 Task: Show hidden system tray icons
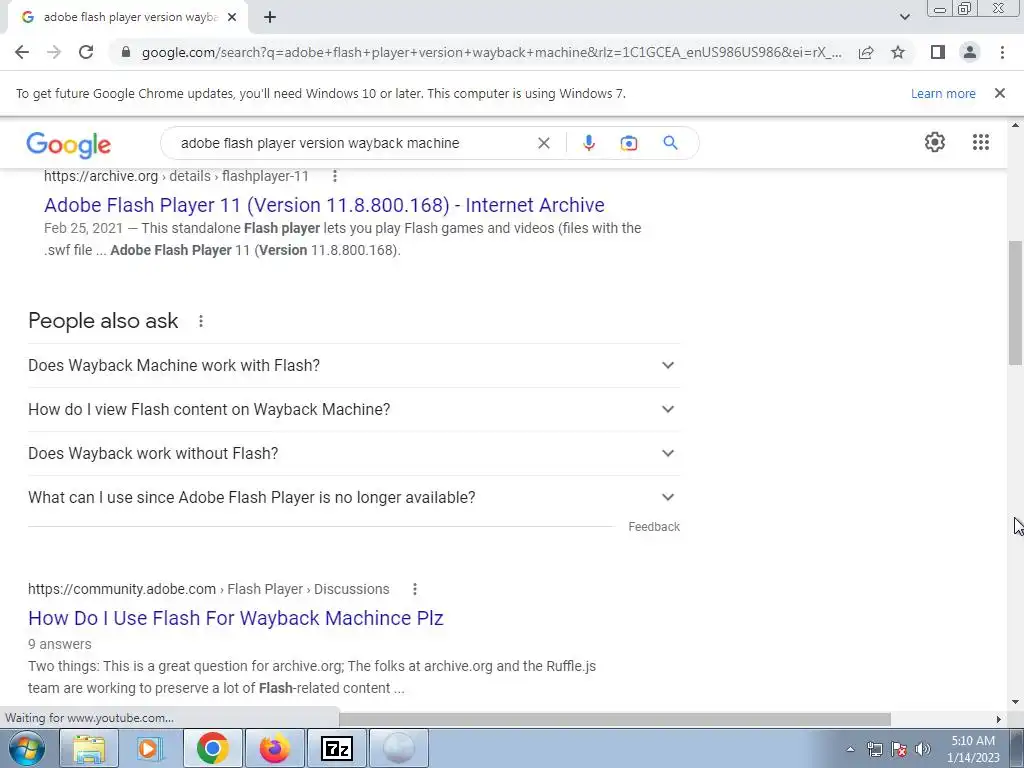point(850,749)
